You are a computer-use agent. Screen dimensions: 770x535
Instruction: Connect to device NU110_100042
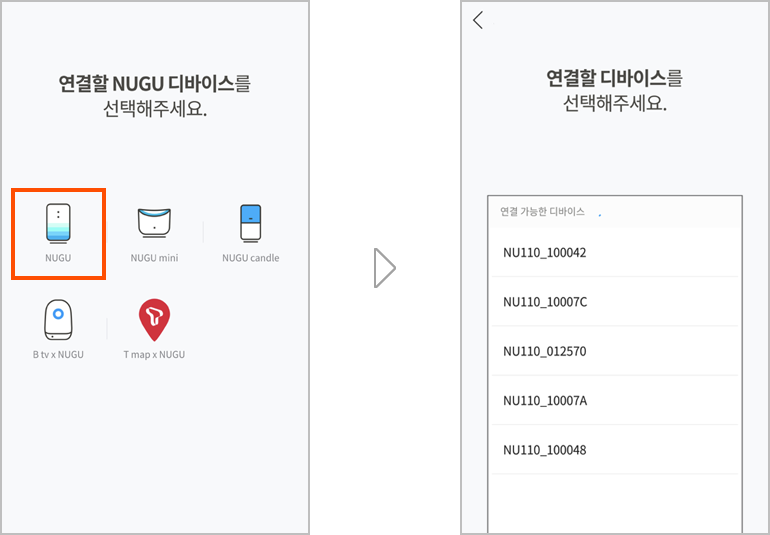(615, 253)
